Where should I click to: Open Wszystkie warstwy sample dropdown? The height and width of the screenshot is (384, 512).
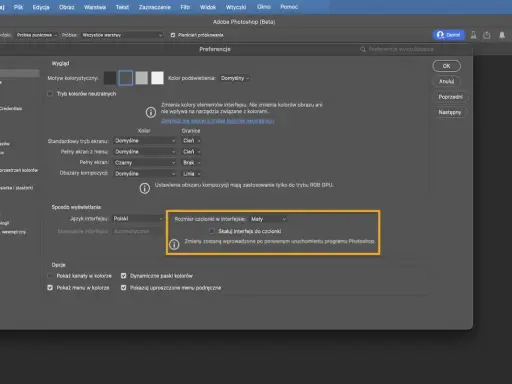click(122, 35)
